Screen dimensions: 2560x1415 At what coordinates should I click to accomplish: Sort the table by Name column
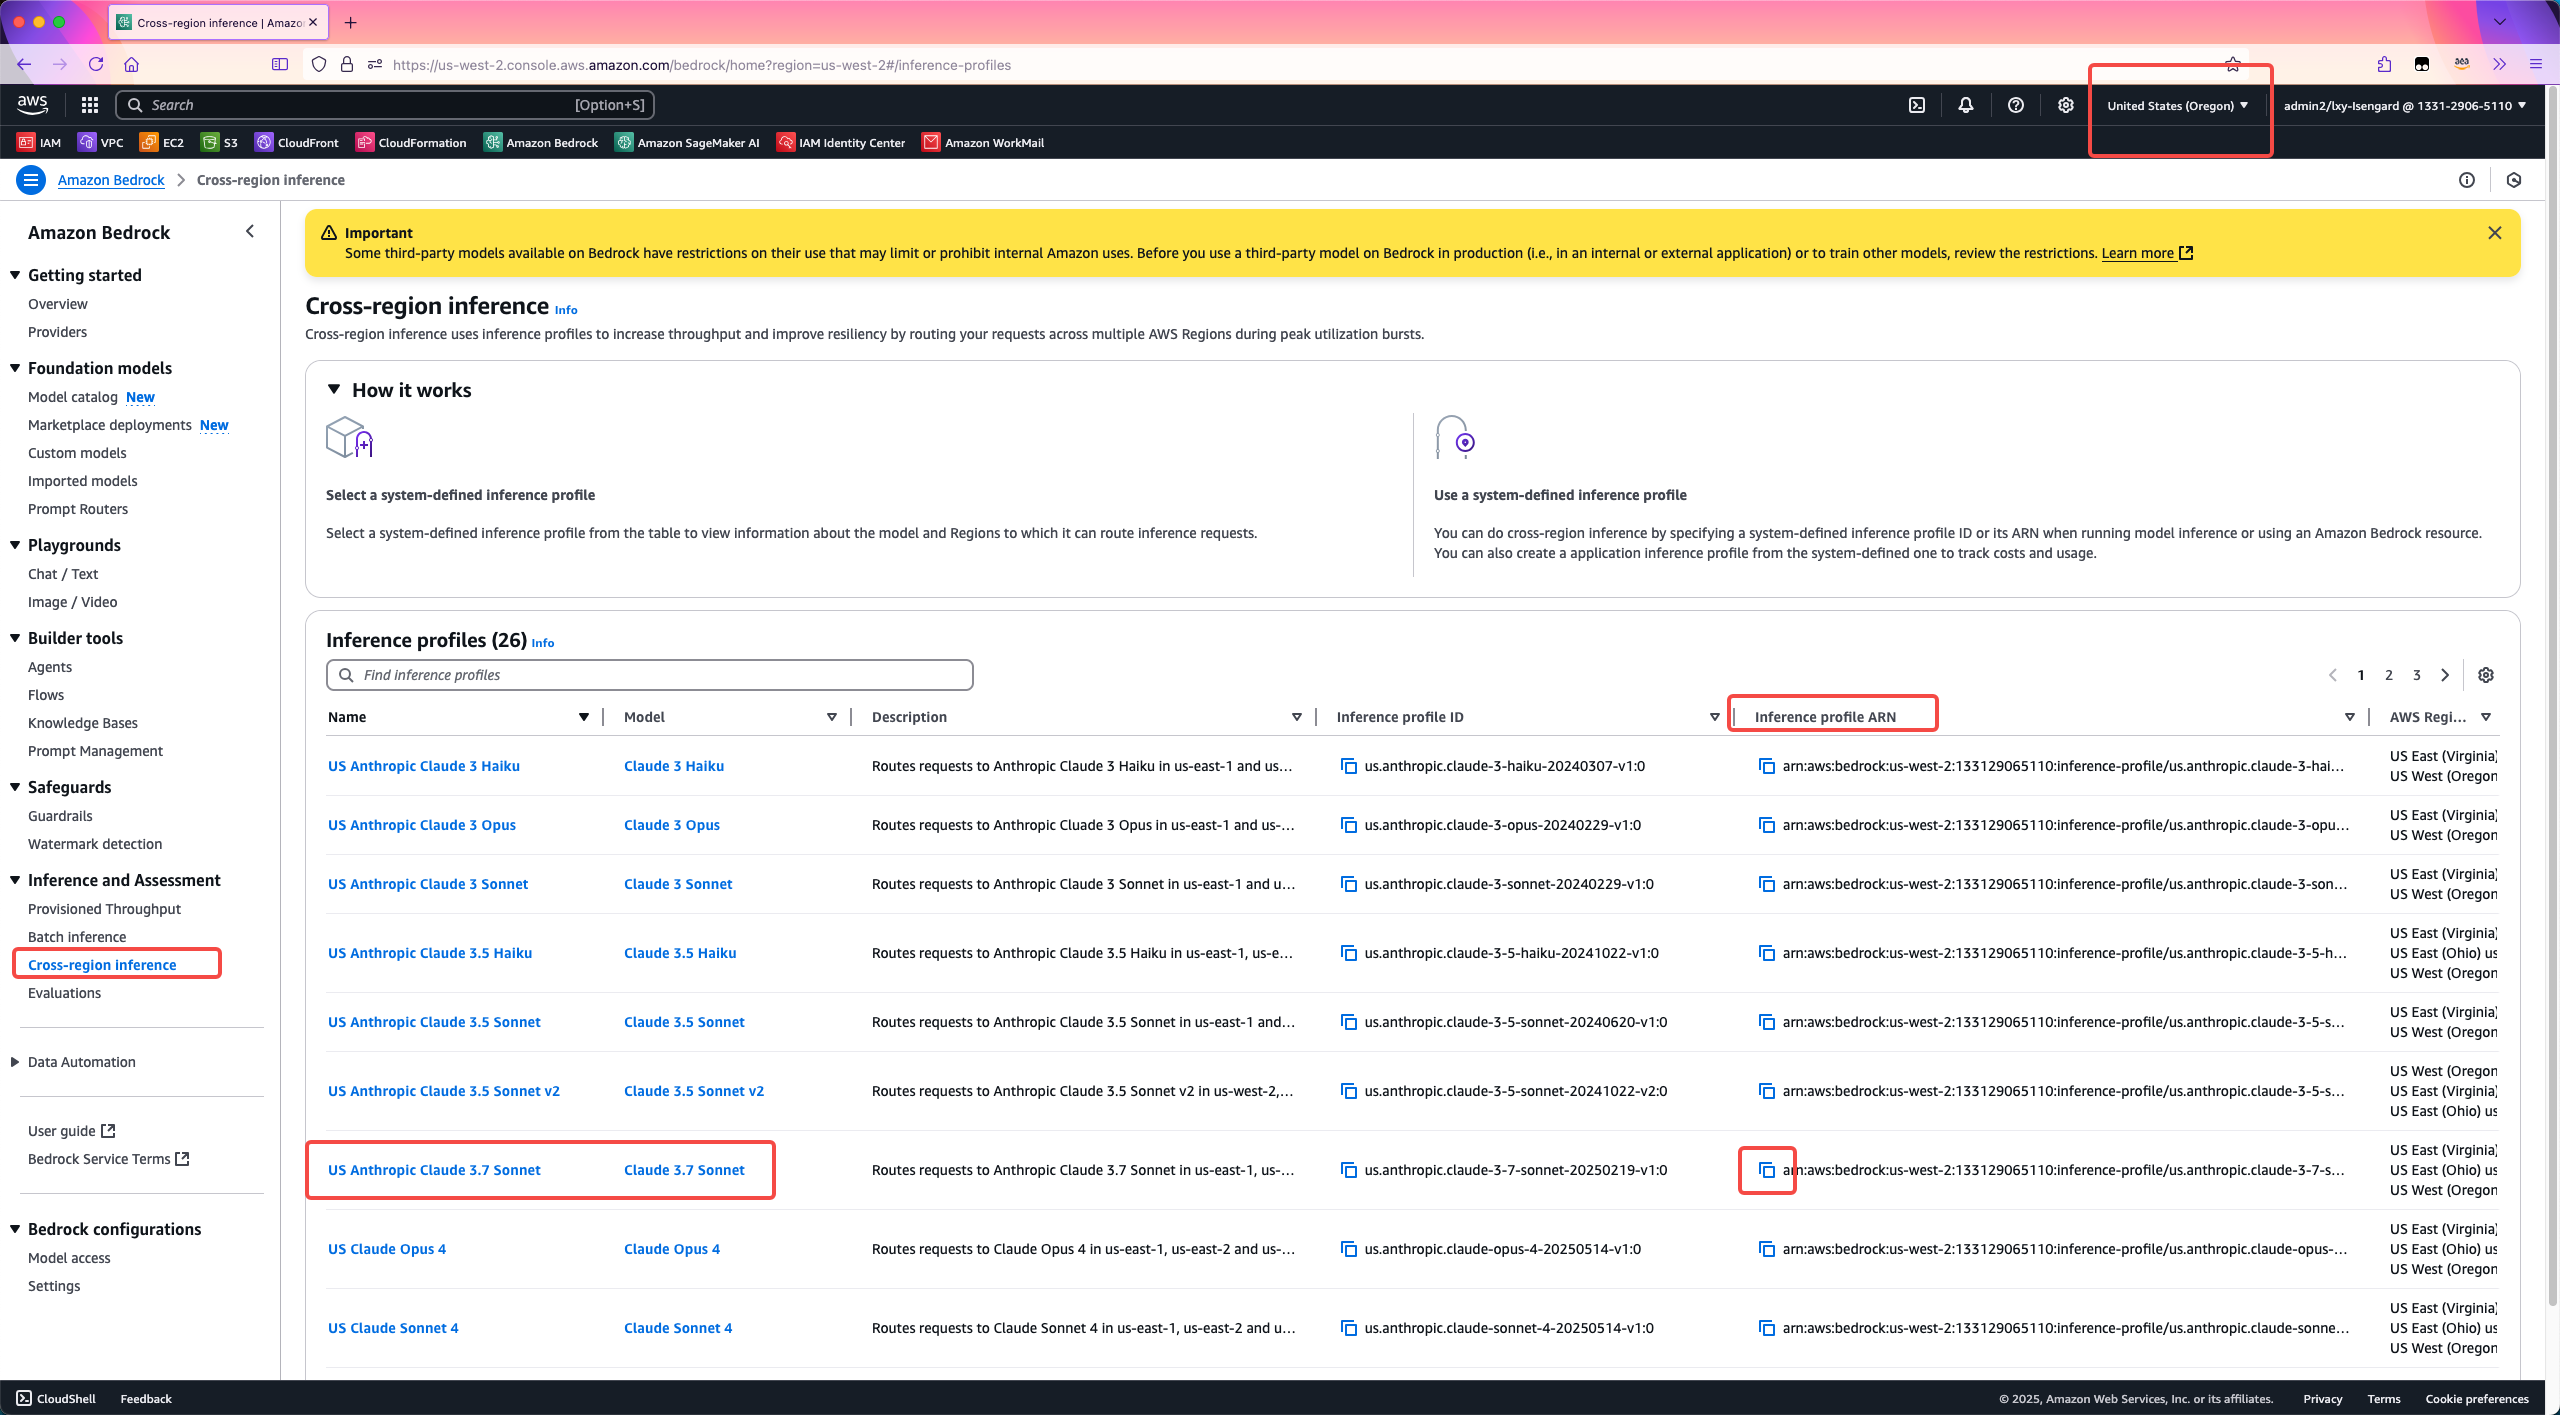point(584,717)
